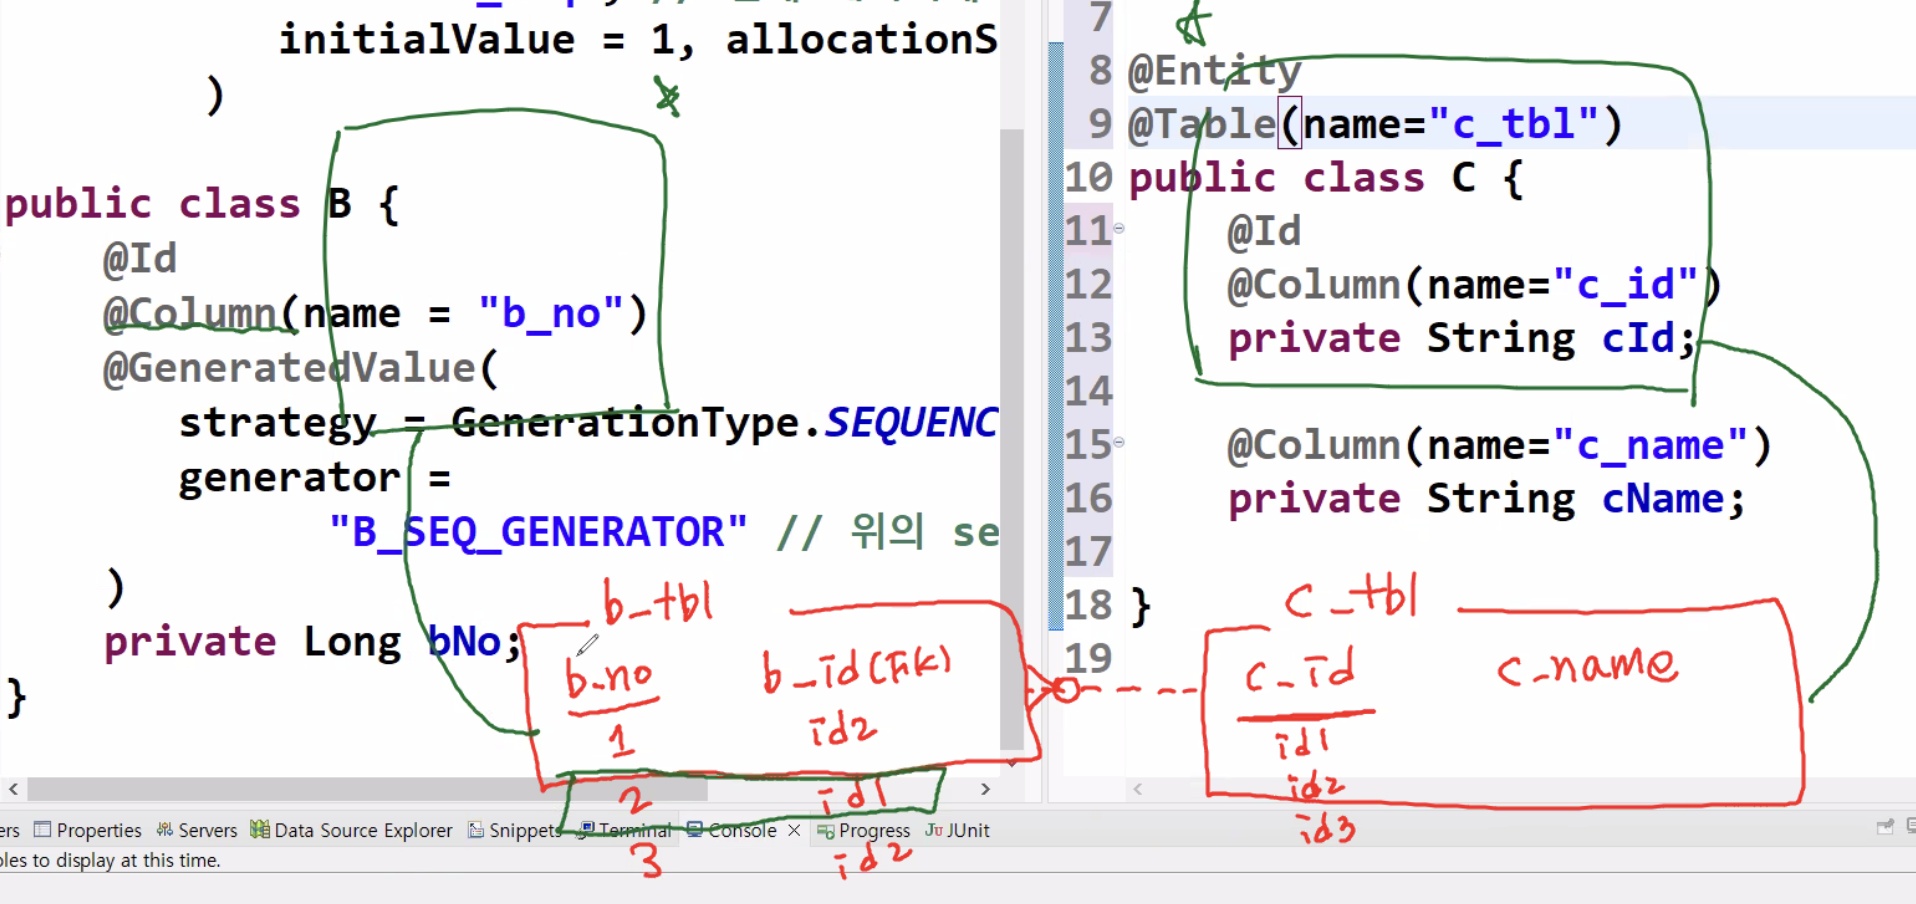Select the Snippets view tab
The image size is (1916, 904).
point(515,830)
